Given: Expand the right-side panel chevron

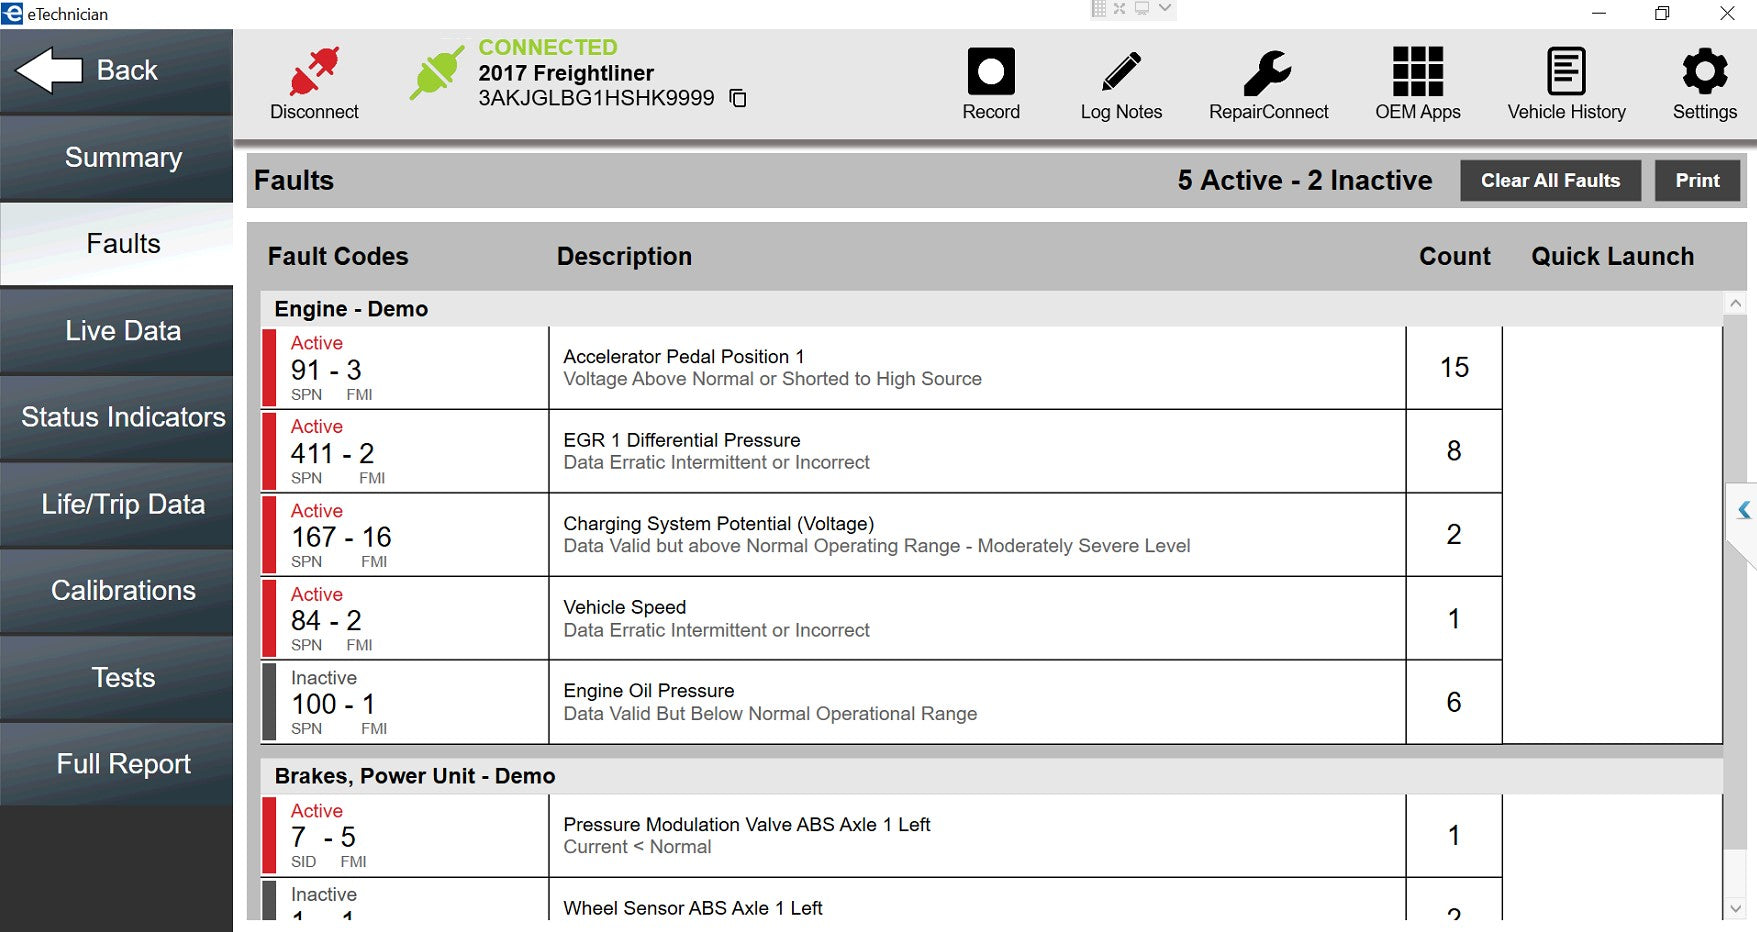Looking at the screenshot, I should point(1743,510).
